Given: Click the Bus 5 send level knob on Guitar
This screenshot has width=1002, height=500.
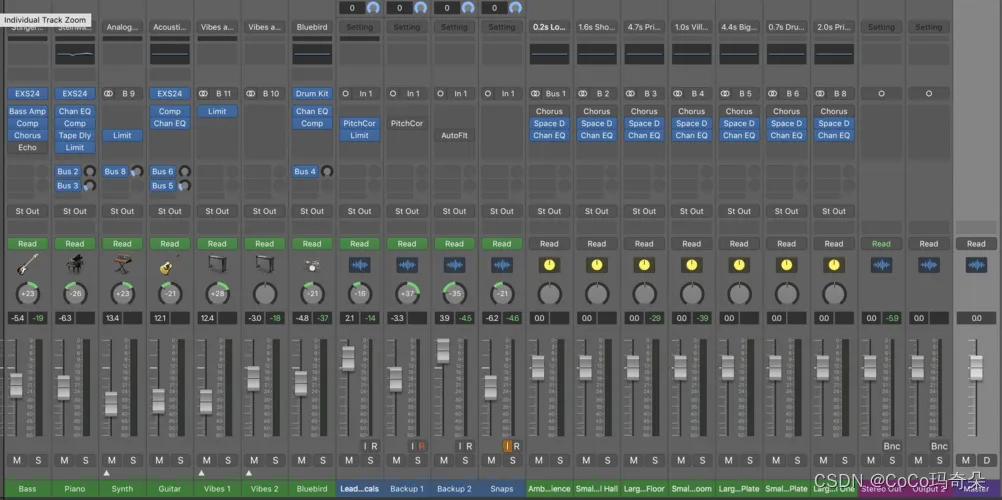Looking at the screenshot, I should pos(185,185).
